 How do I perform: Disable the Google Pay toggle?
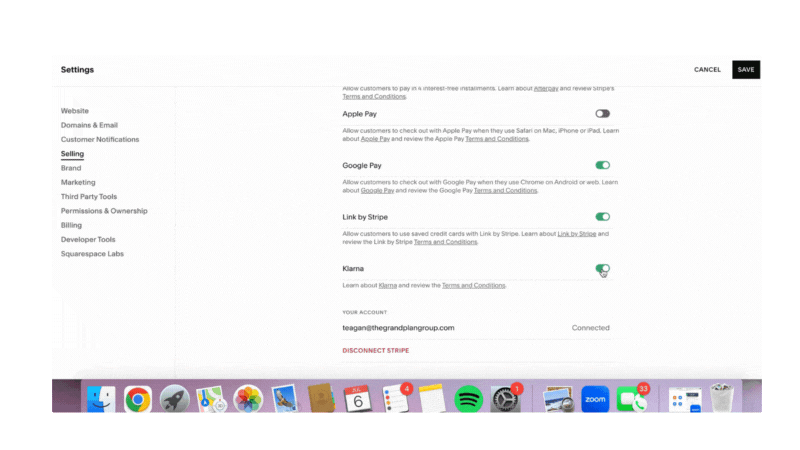coord(603,165)
